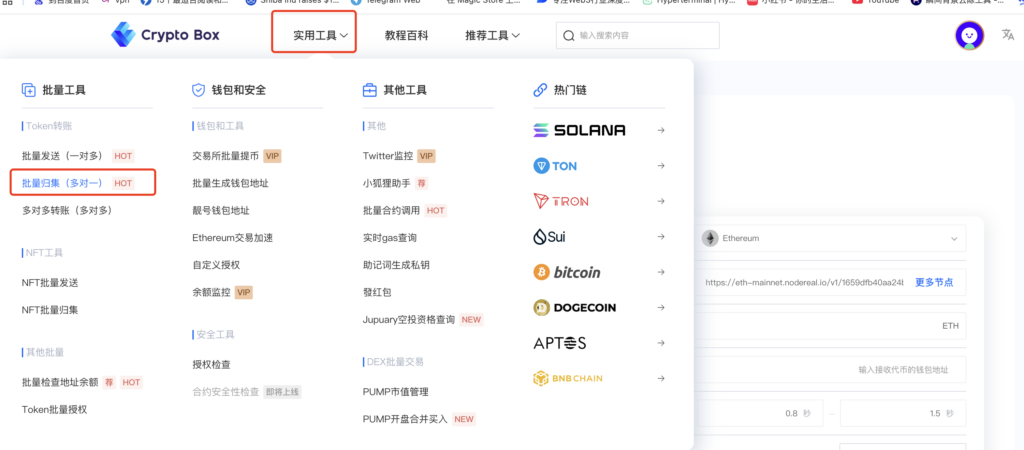The image size is (1024, 450).
Task: Click the 批量工具 section icon
Action: pyautogui.click(x=28, y=90)
